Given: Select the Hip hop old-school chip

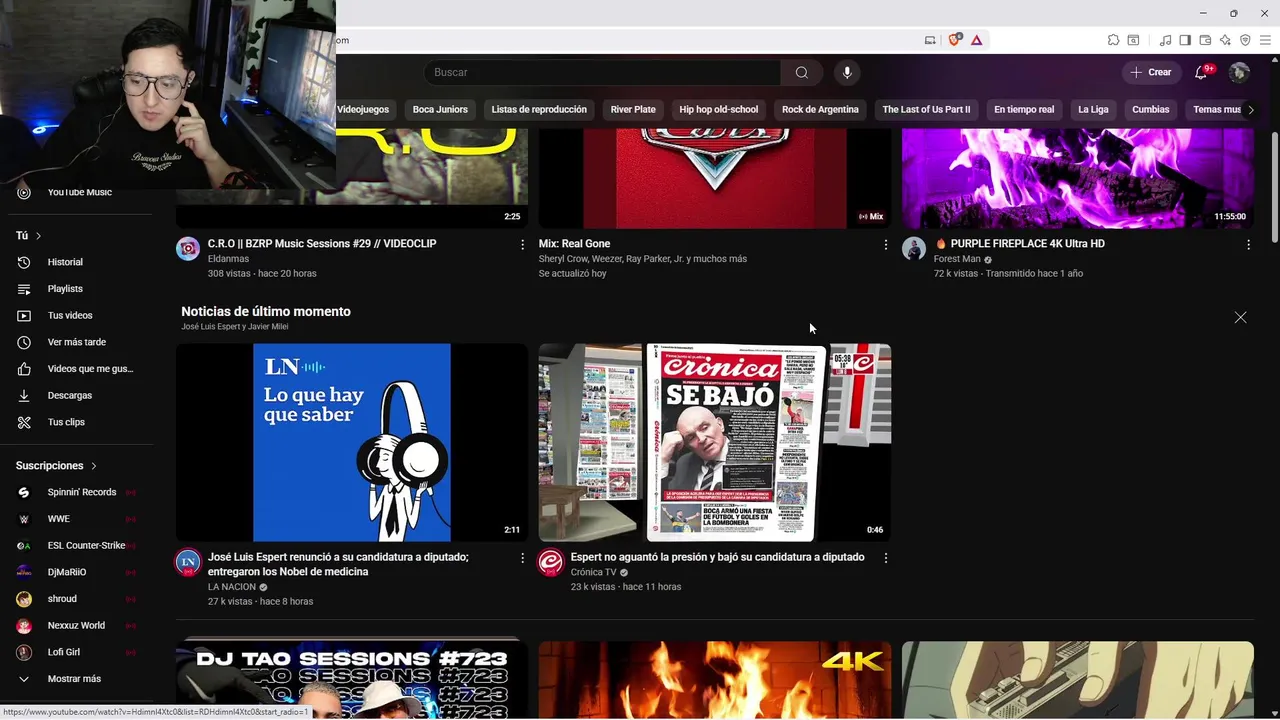Looking at the screenshot, I should (x=719, y=109).
